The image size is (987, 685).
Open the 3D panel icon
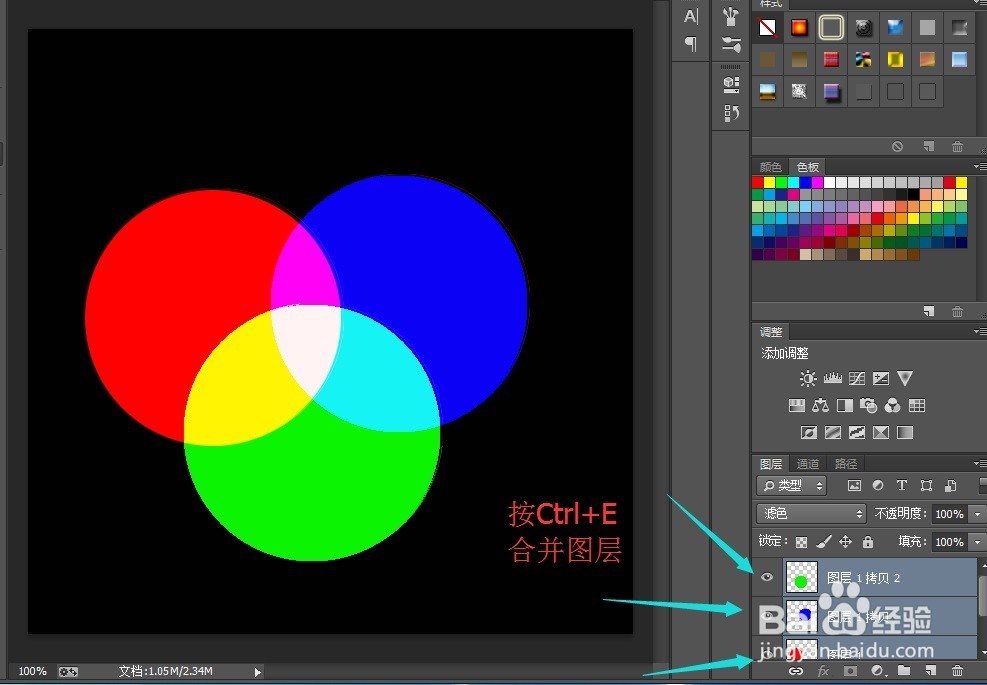pos(731,85)
